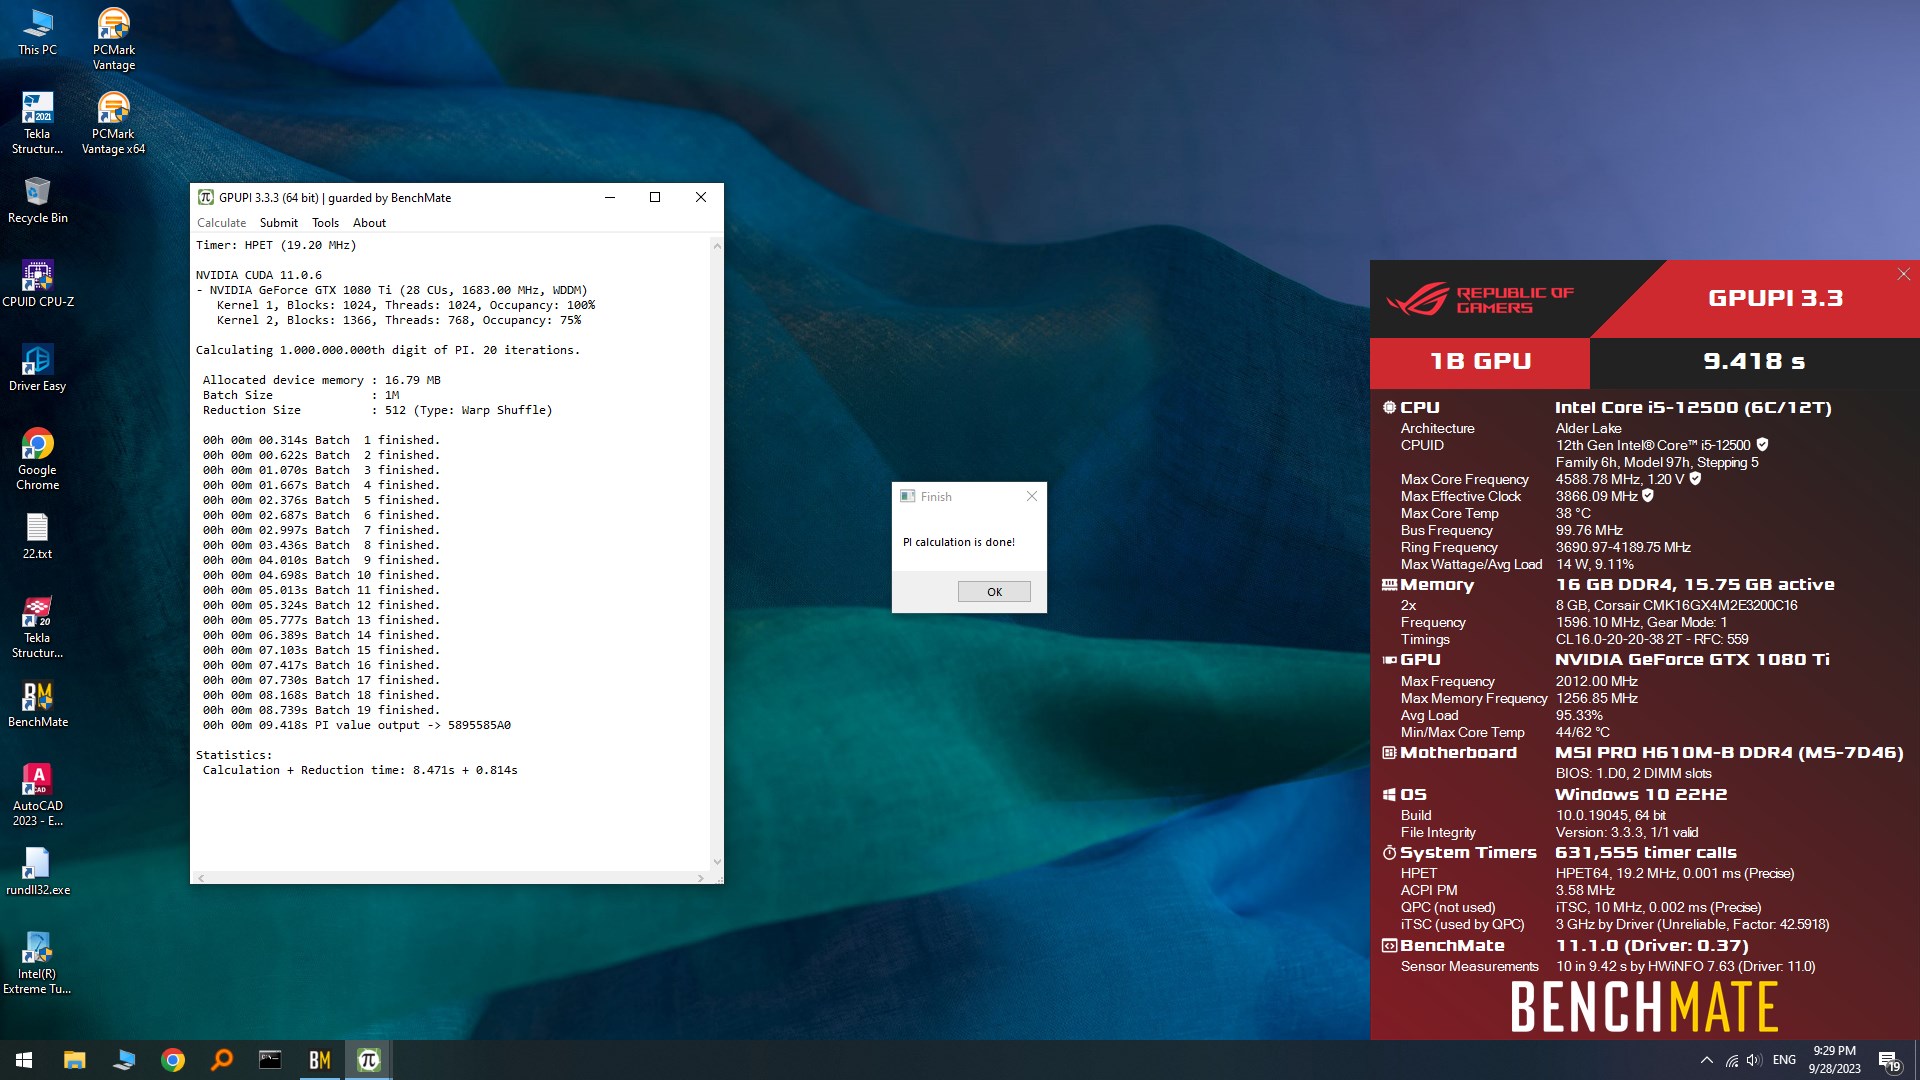Open the Tekla Structures 2021 desktop shortcut

(x=37, y=124)
